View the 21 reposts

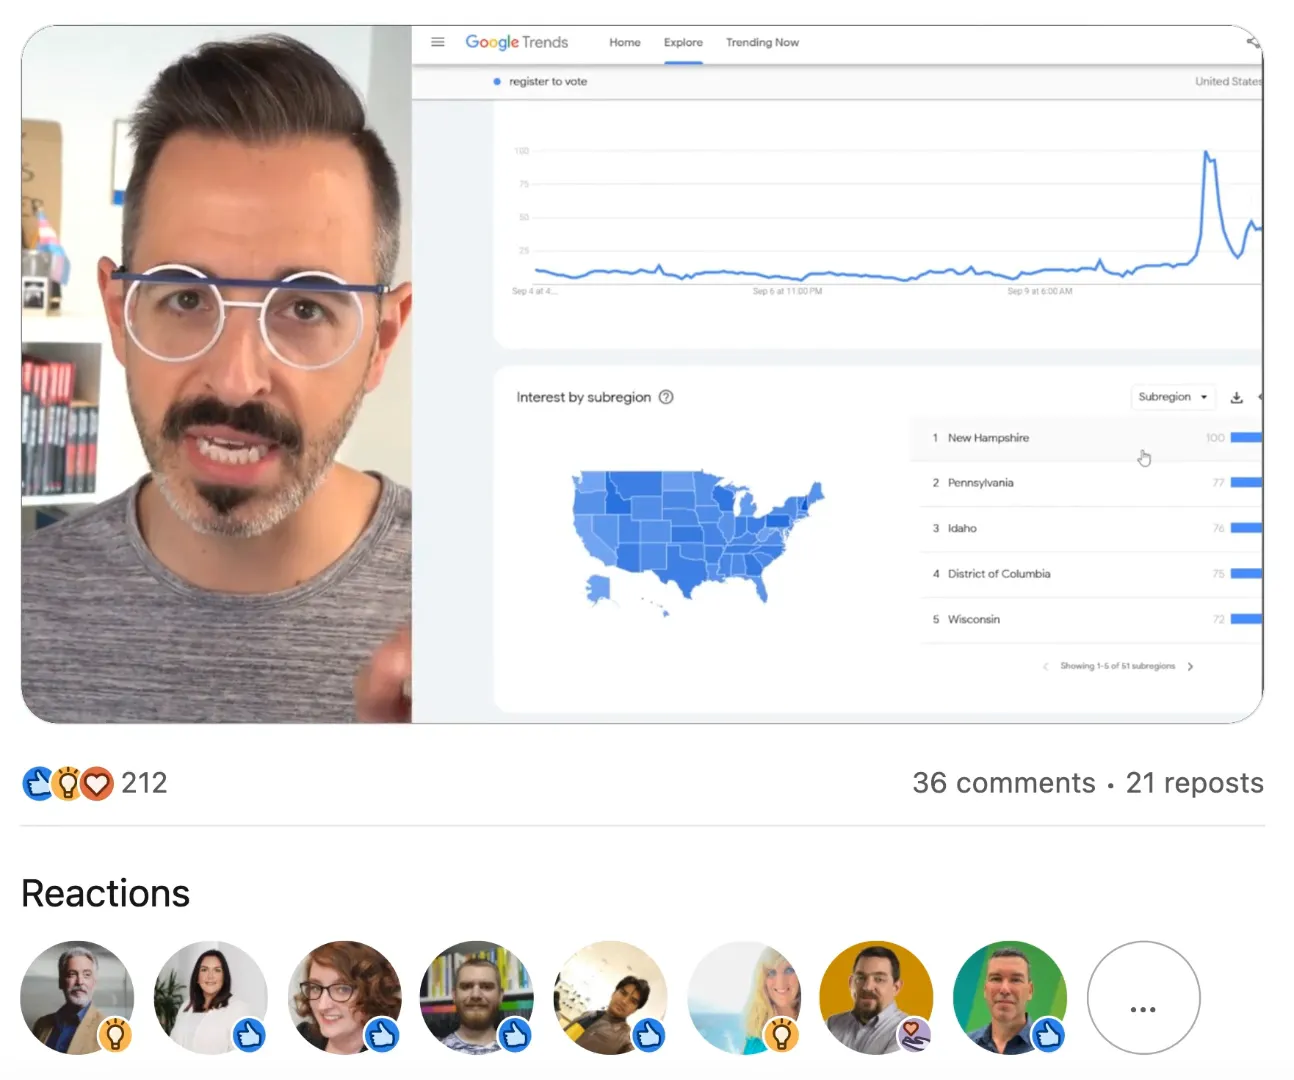point(1194,783)
